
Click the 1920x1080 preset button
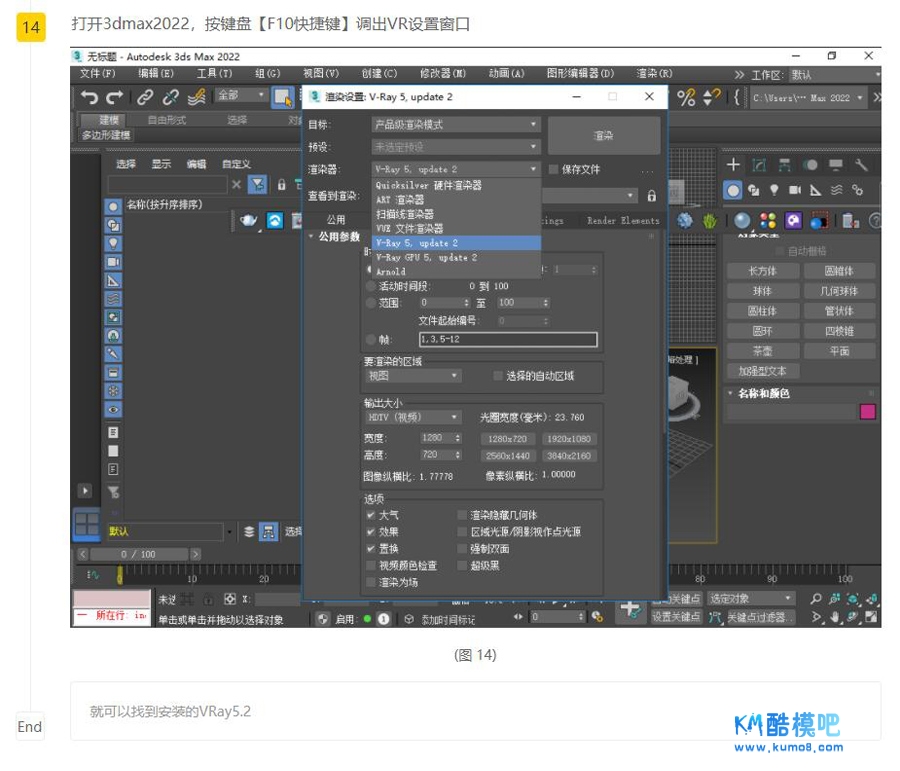[x=569, y=438]
